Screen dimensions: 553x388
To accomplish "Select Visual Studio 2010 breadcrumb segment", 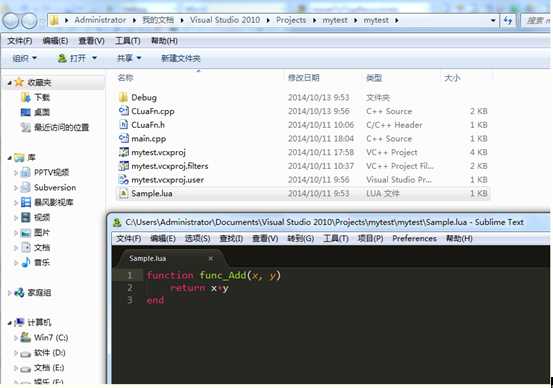I will click(225, 20).
